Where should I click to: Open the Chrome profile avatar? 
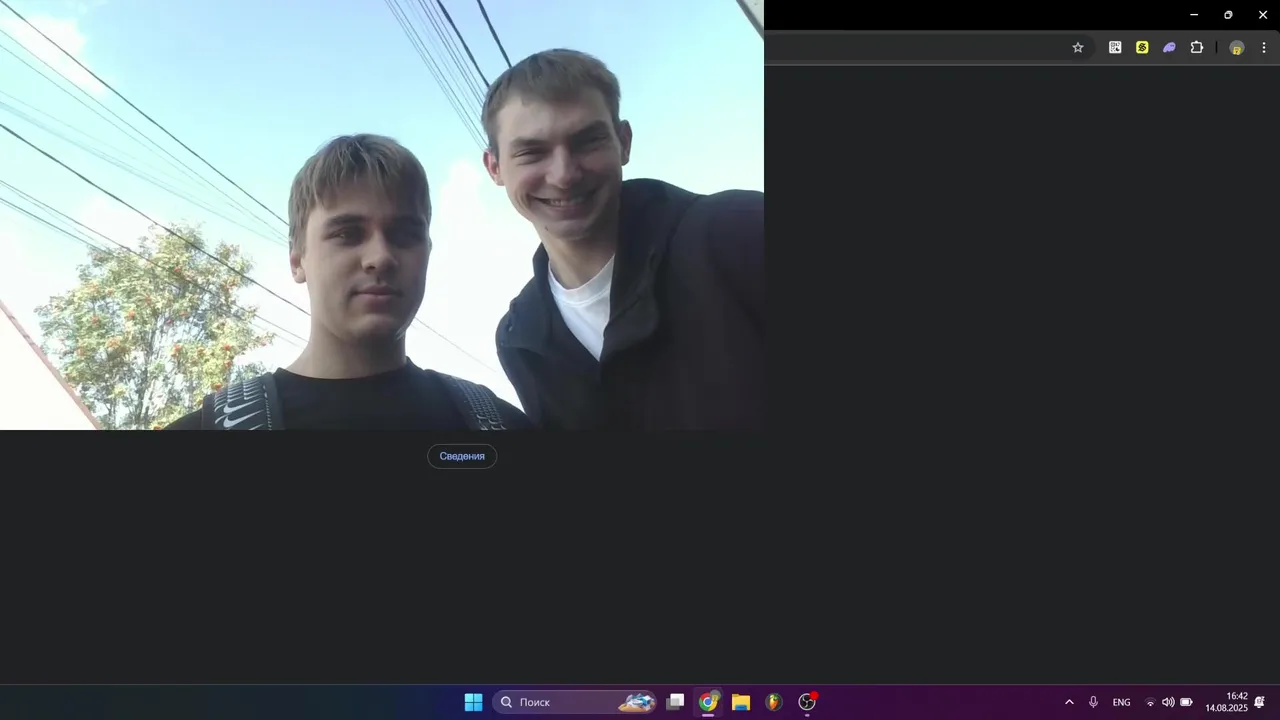[1236, 47]
